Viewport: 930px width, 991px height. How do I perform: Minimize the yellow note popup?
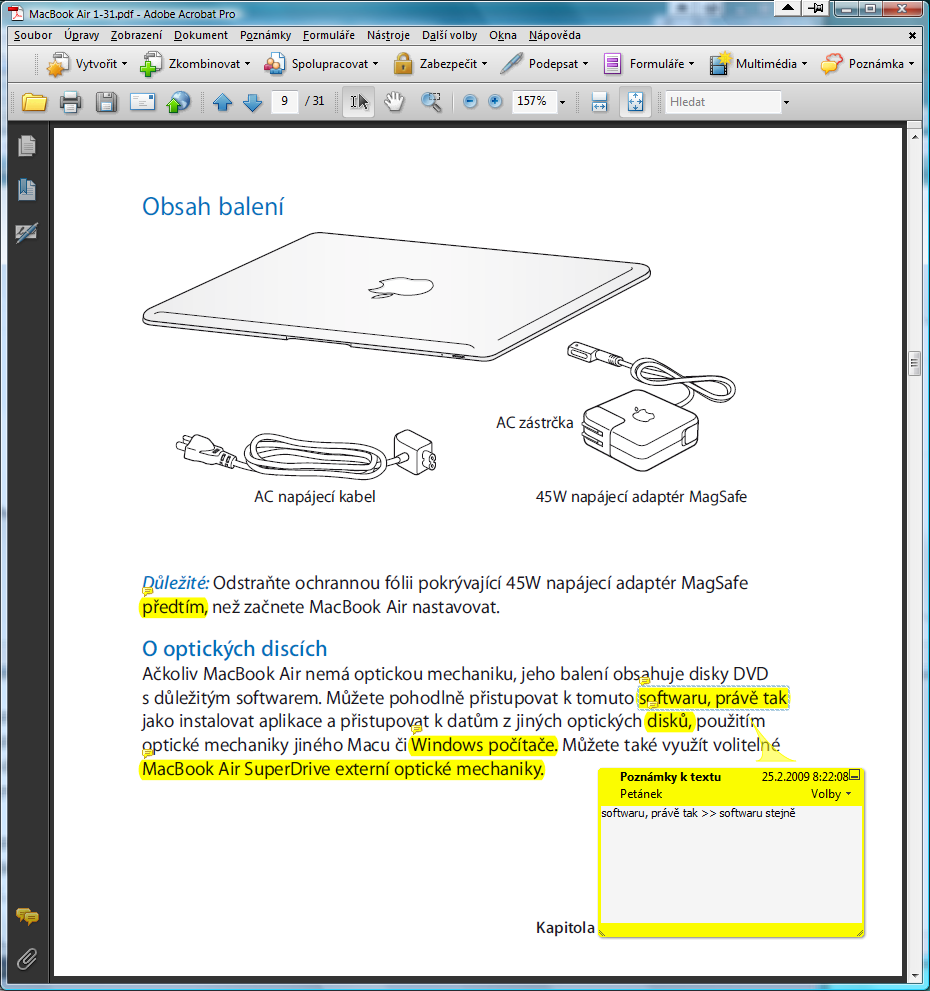855,774
